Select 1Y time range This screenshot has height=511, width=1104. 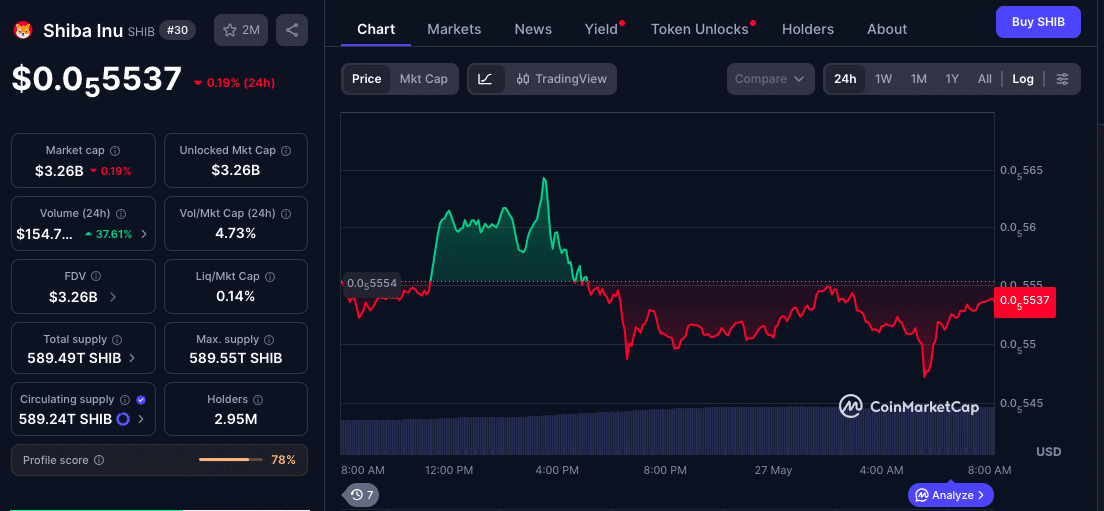coord(952,79)
